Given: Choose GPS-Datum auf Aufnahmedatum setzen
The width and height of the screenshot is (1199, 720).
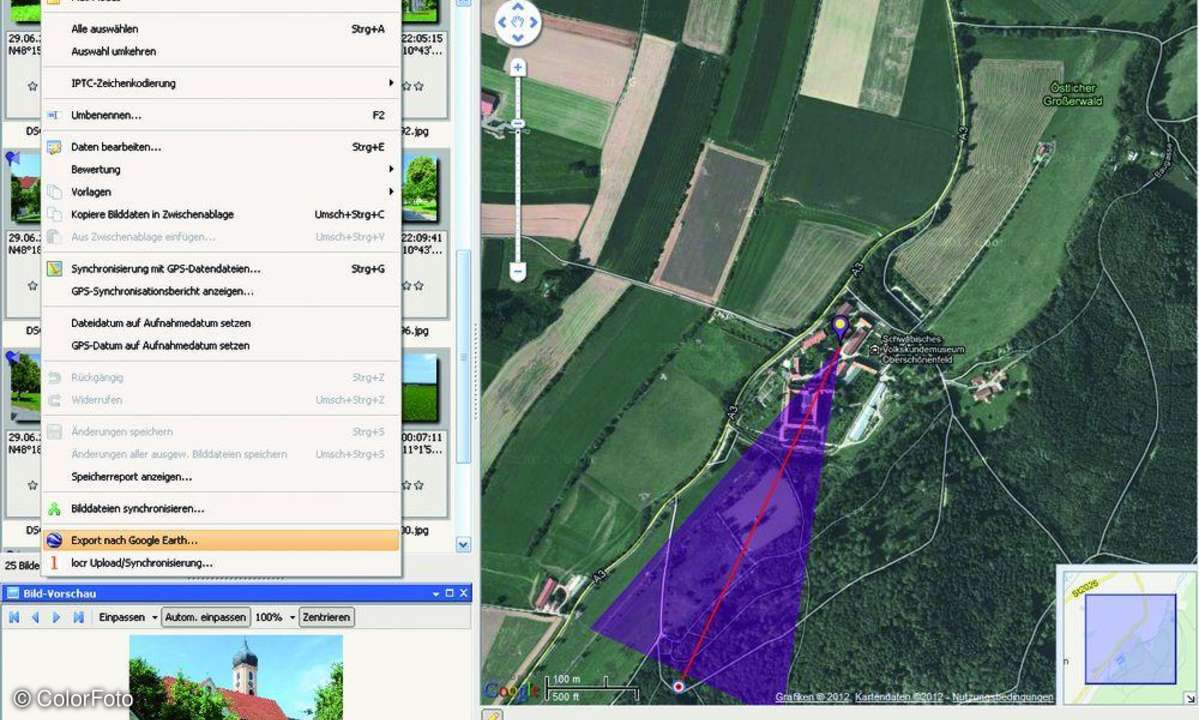Looking at the screenshot, I should pyautogui.click(x=221, y=345).
